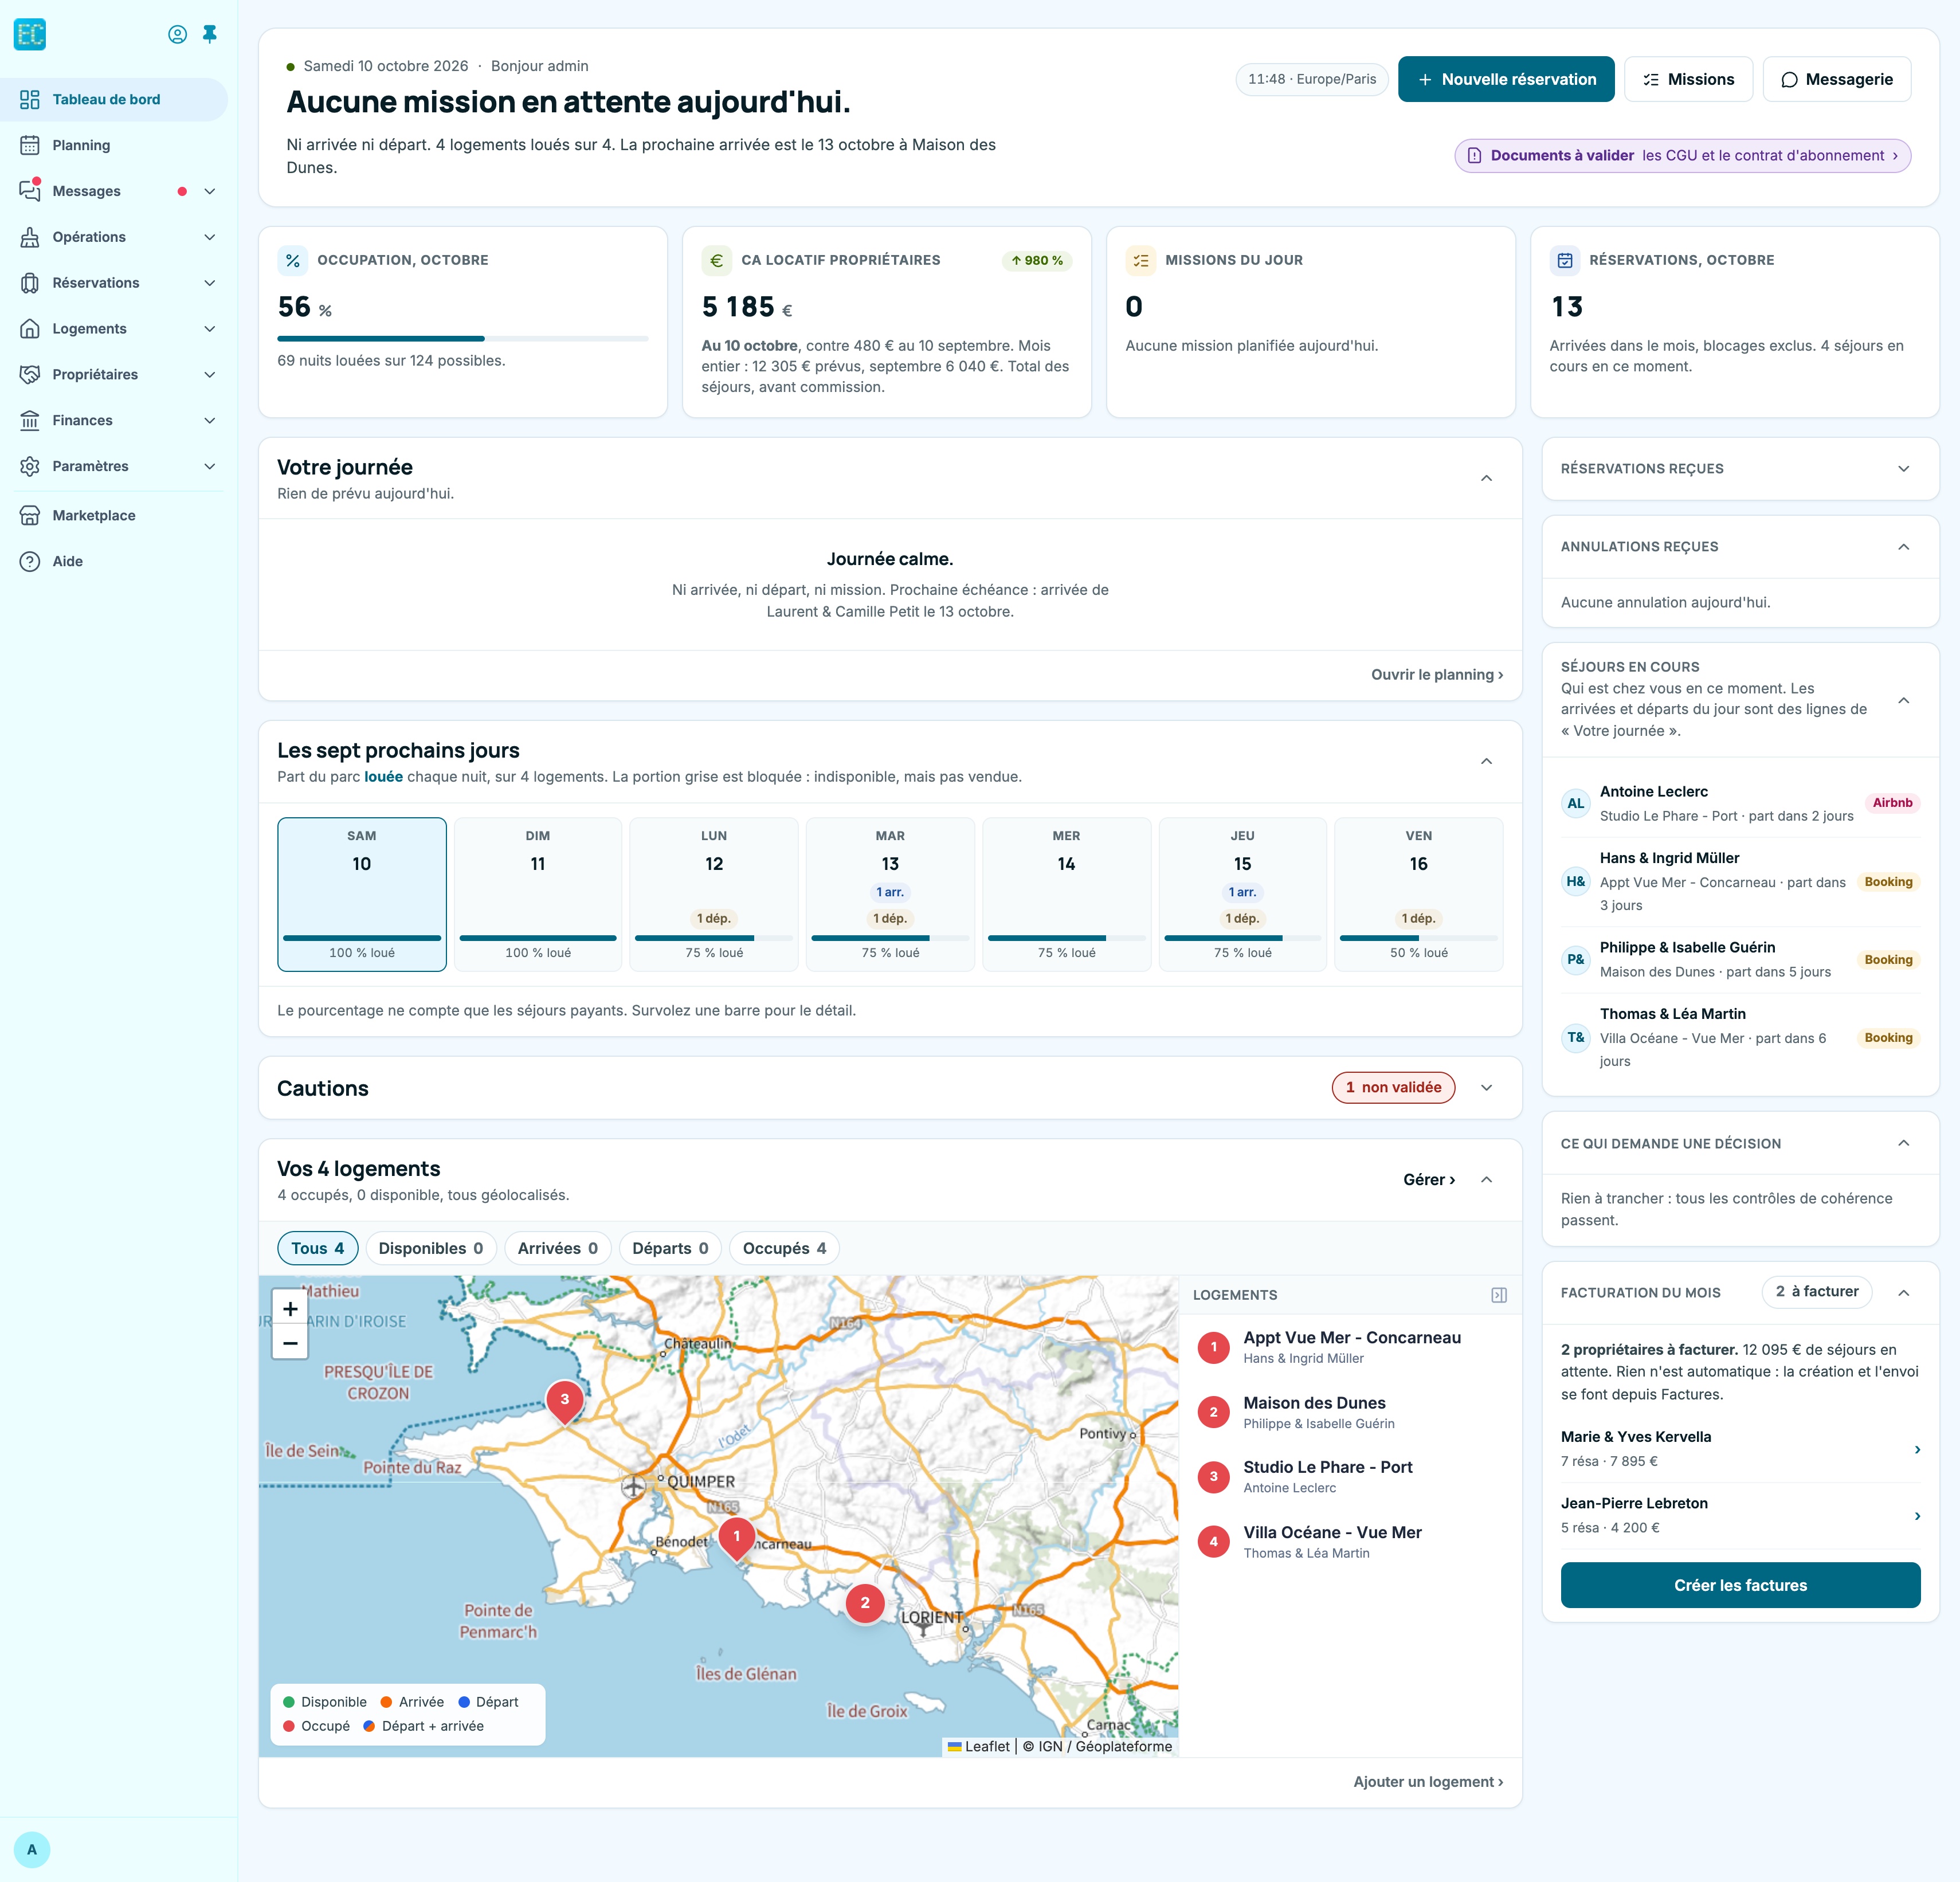Select the Disponibles 0 filter
This screenshot has width=1960, height=1882.
click(431, 1248)
